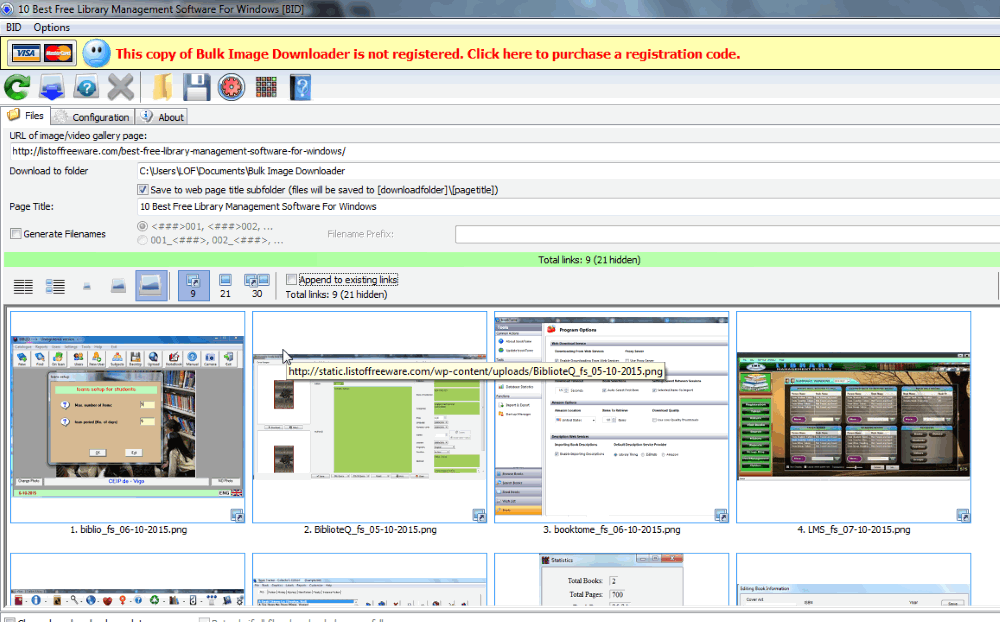The width and height of the screenshot is (1000, 622).
Task: Select the medium thumbnail size icon
Action: click(x=119, y=286)
